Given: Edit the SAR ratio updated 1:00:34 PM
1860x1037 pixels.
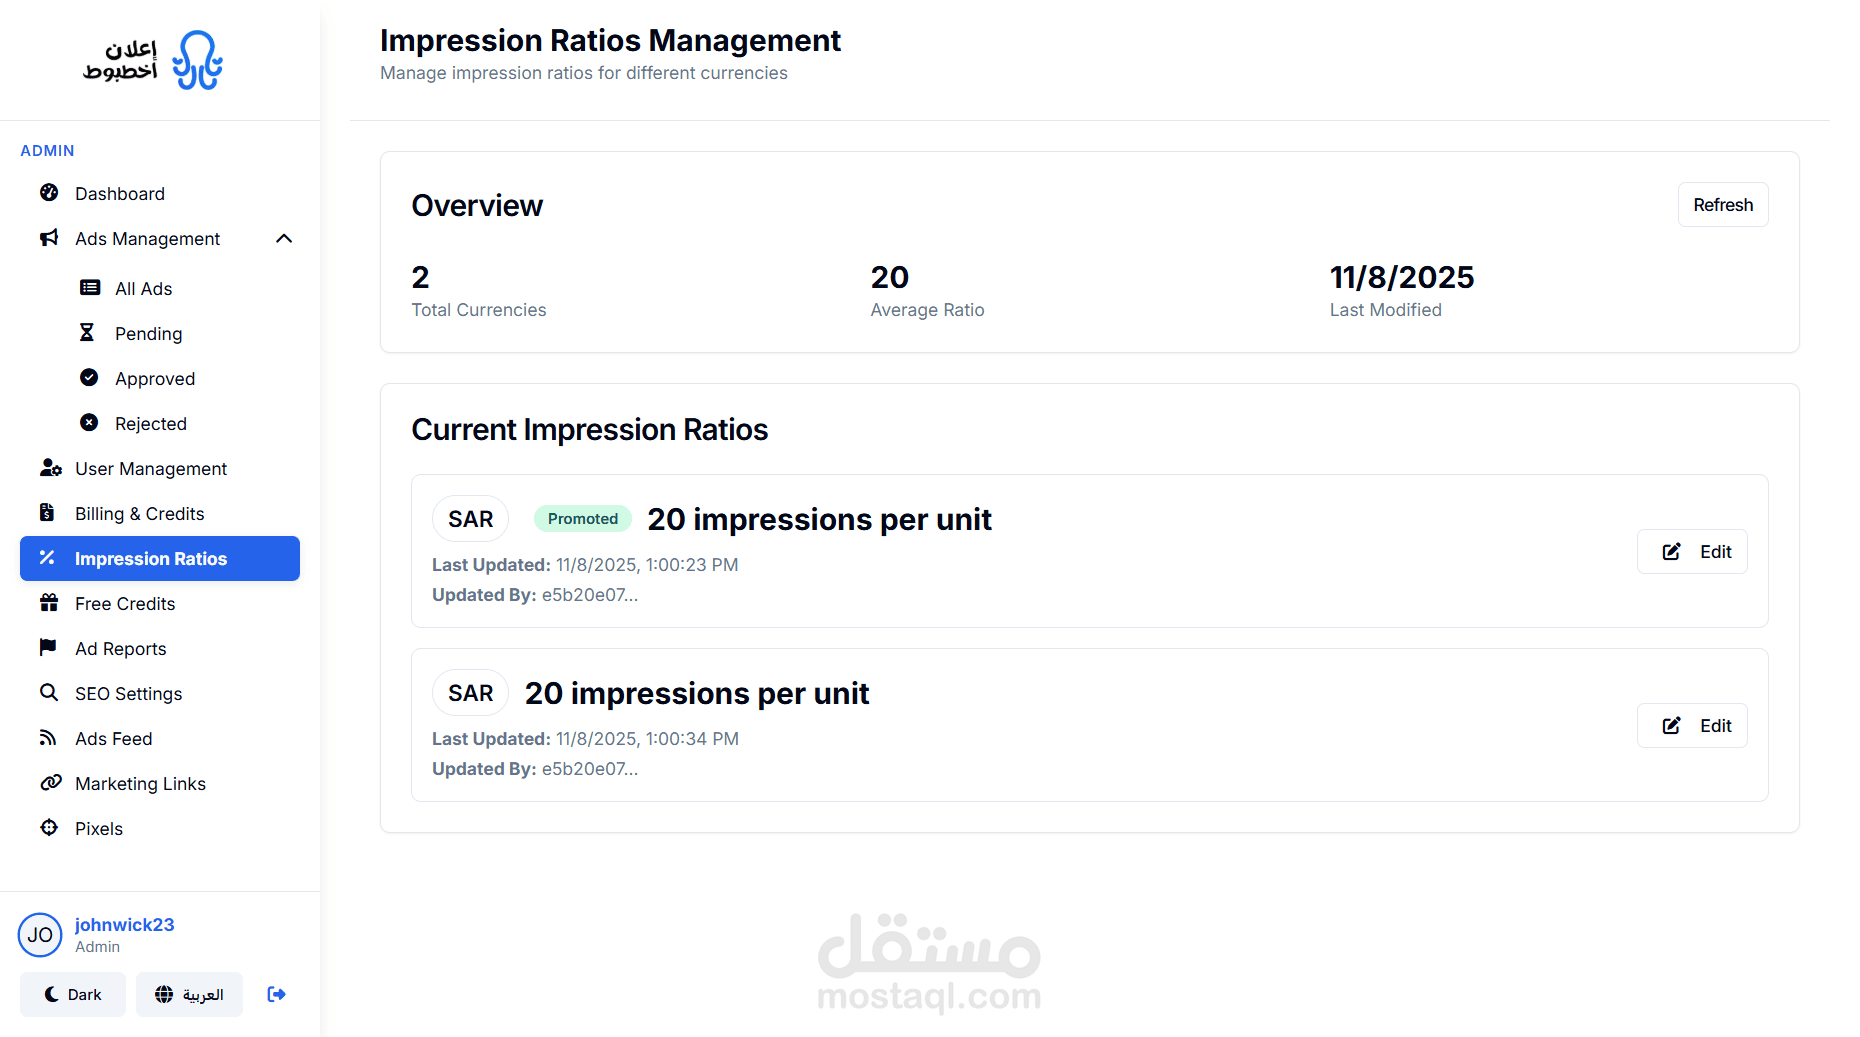Looking at the screenshot, I should click(1692, 725).
